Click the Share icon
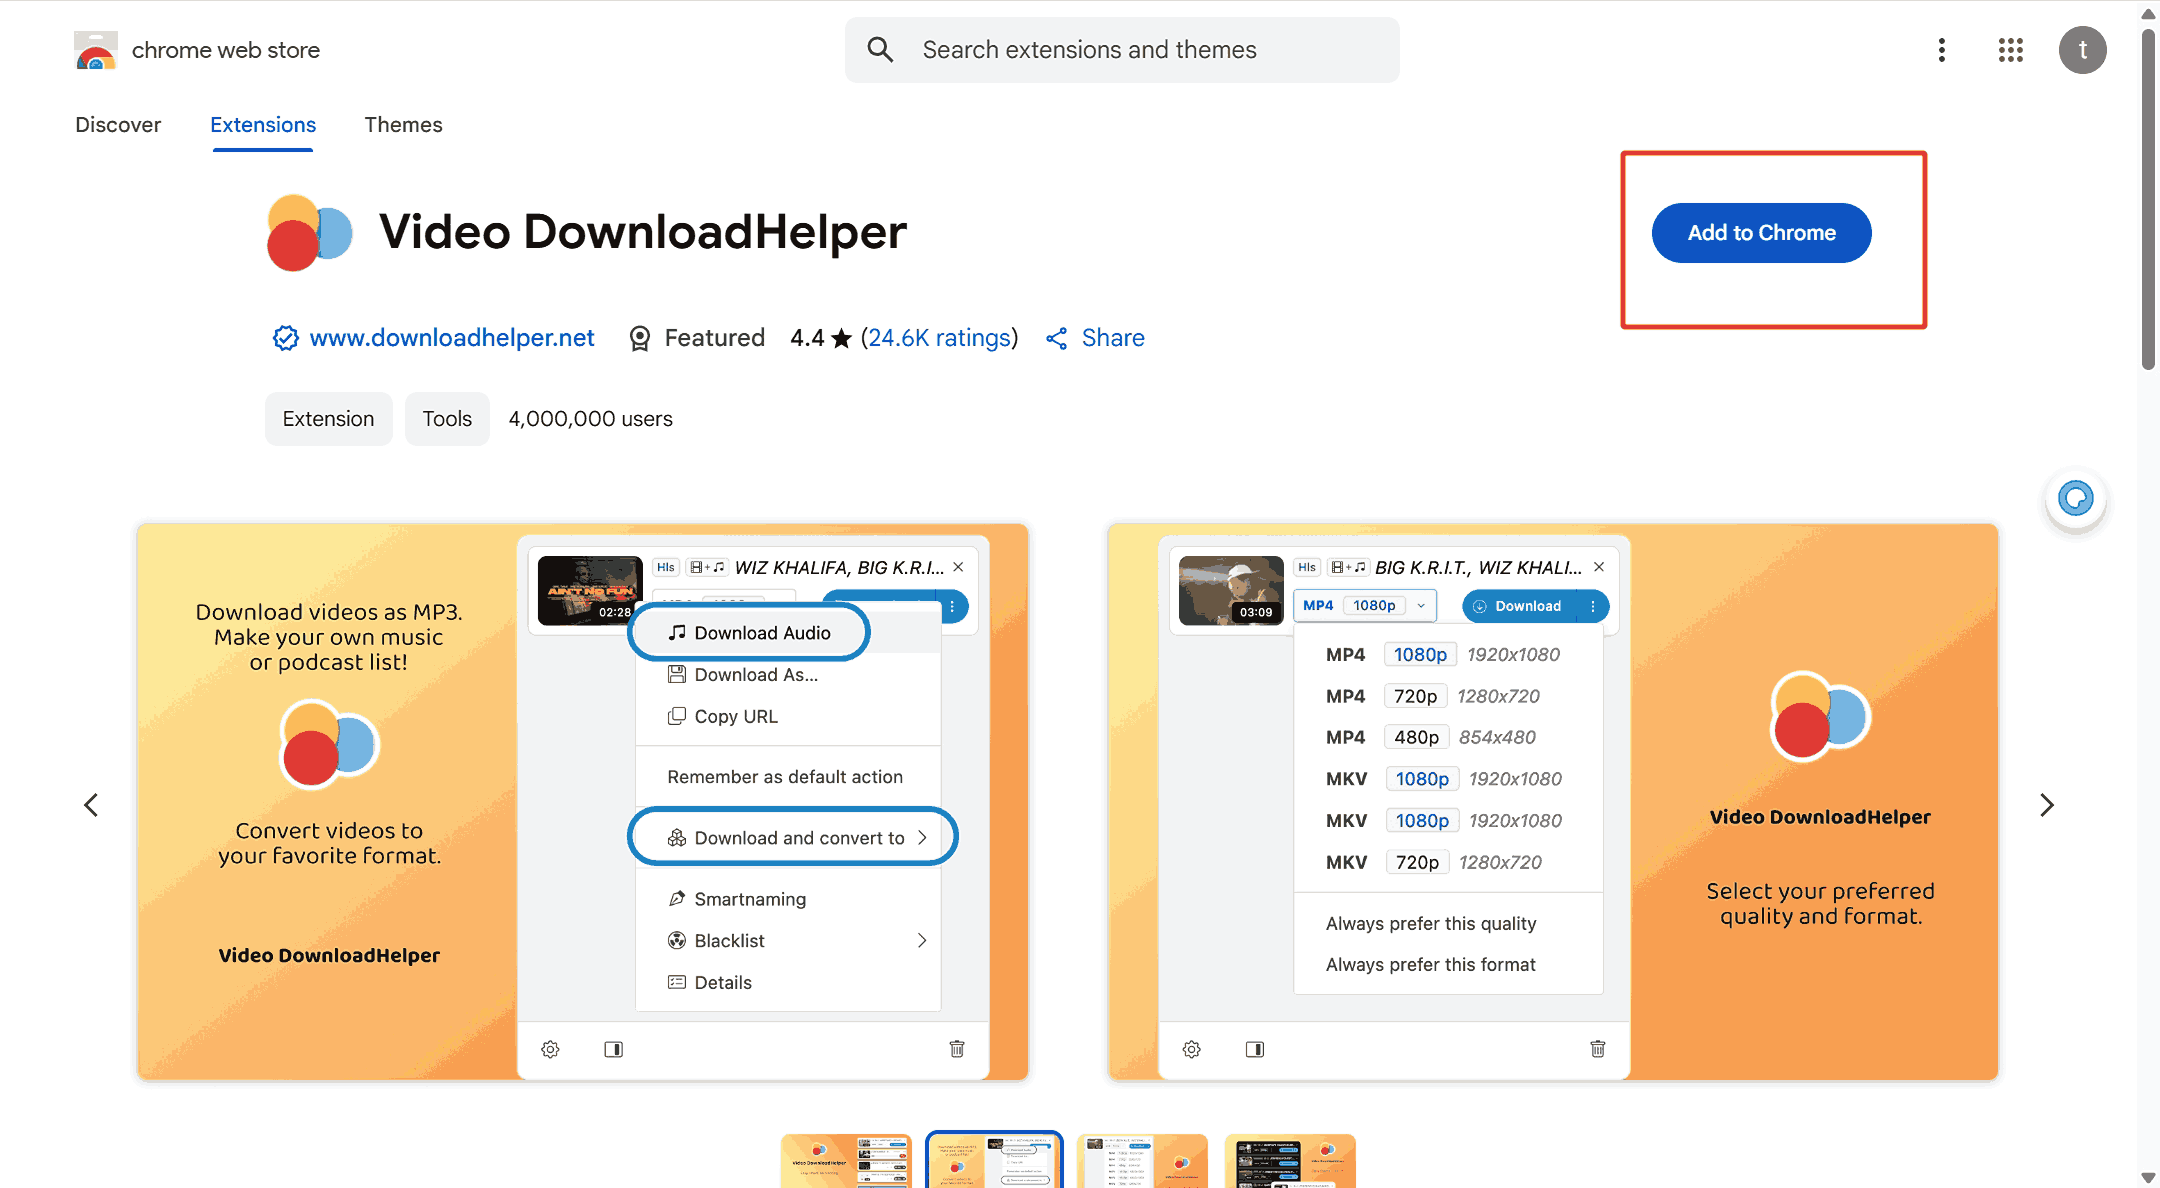 point(1057,338)
